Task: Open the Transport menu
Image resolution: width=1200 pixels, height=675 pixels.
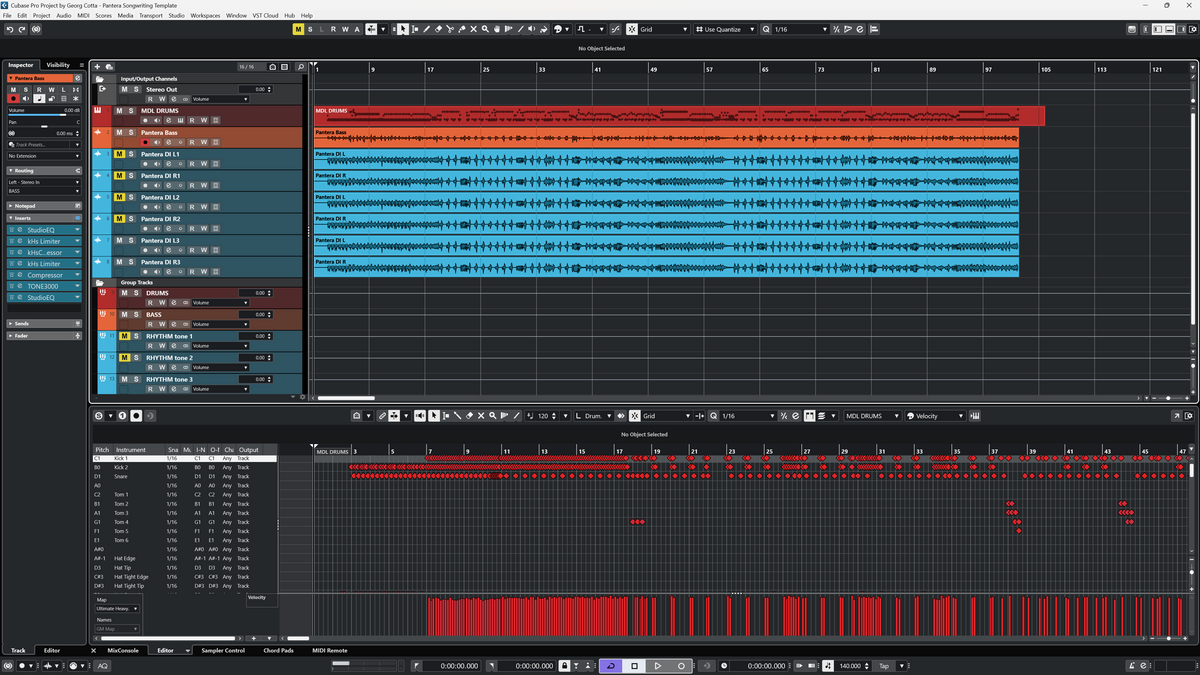Action: 151,16
